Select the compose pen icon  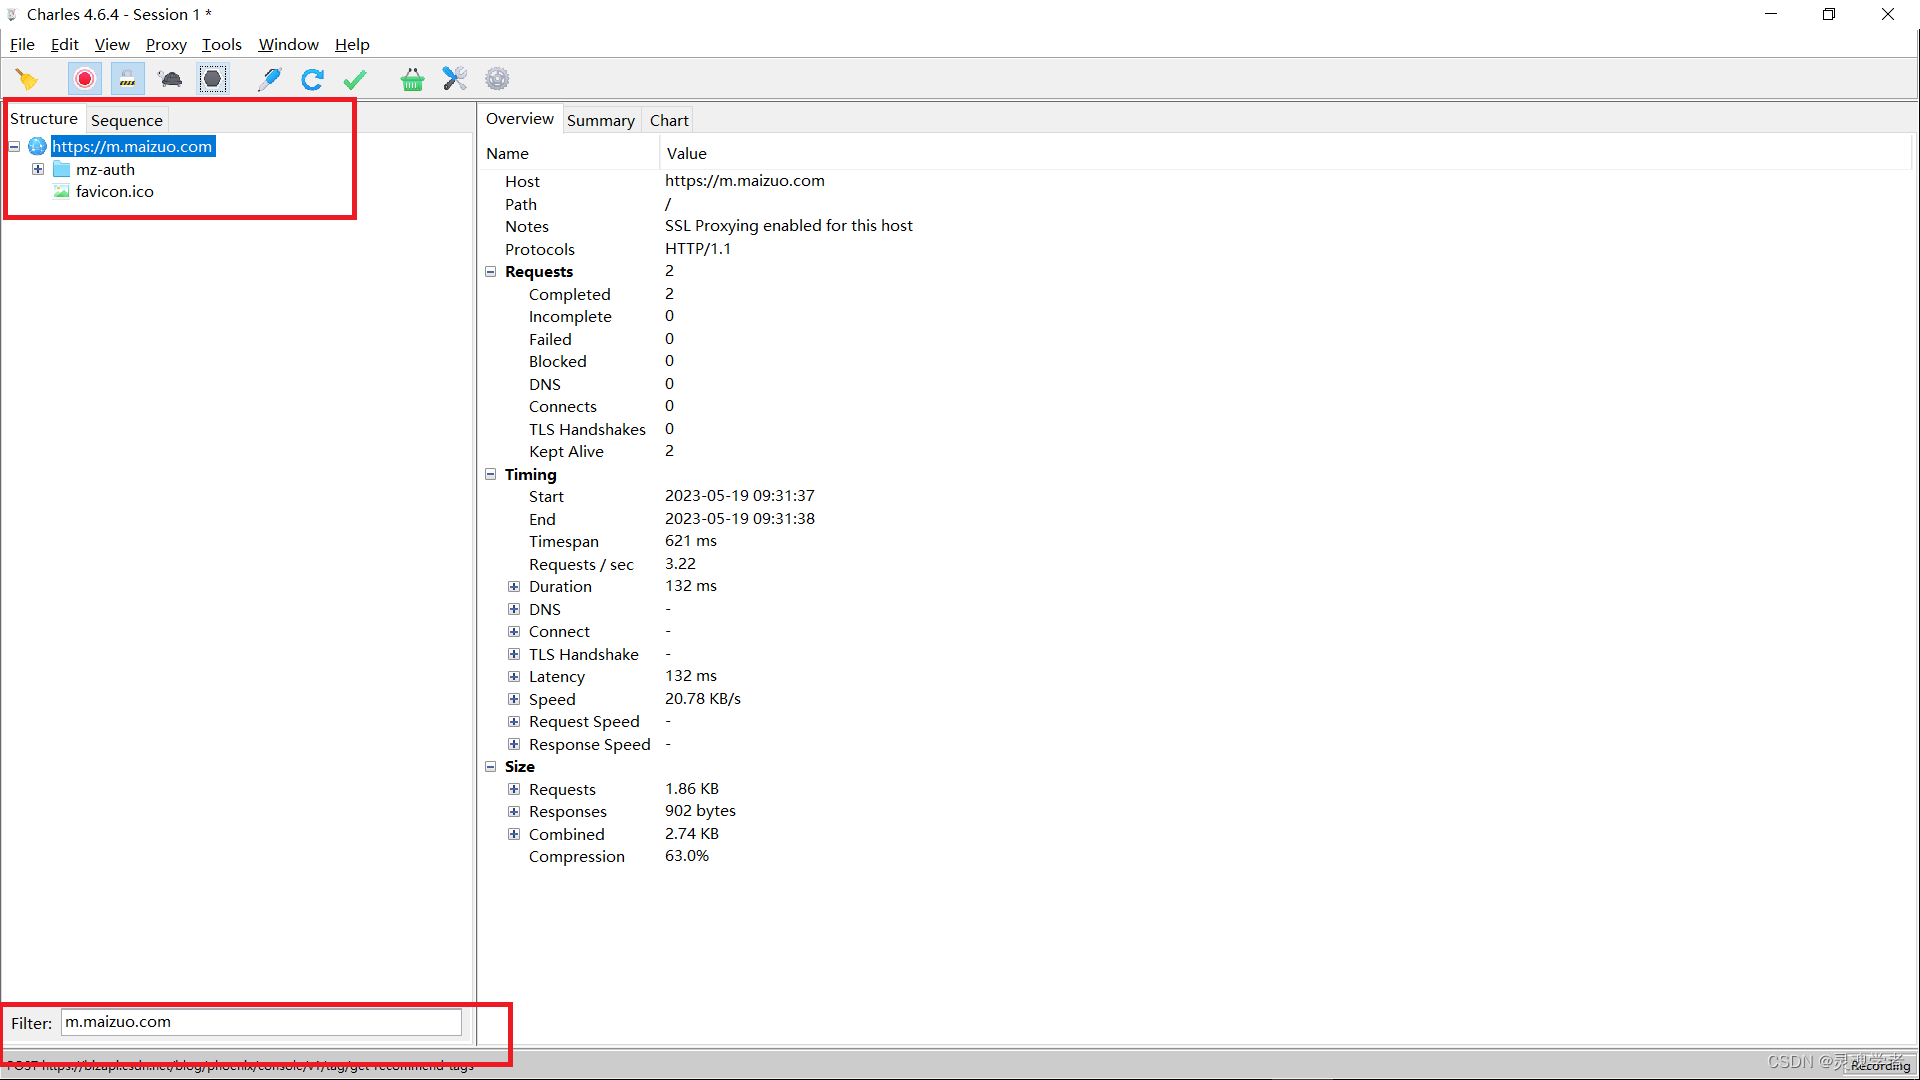tap(269, 79)
